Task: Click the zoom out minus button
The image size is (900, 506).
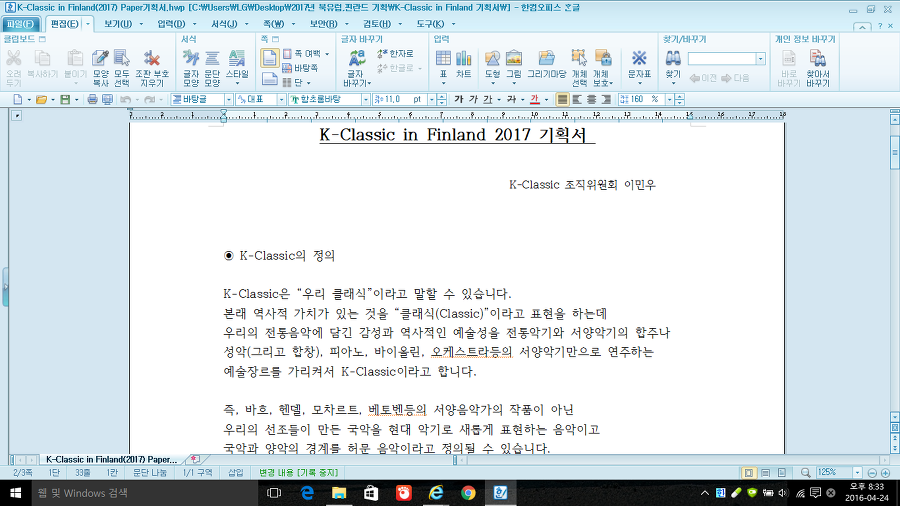Action: [872, 473]
